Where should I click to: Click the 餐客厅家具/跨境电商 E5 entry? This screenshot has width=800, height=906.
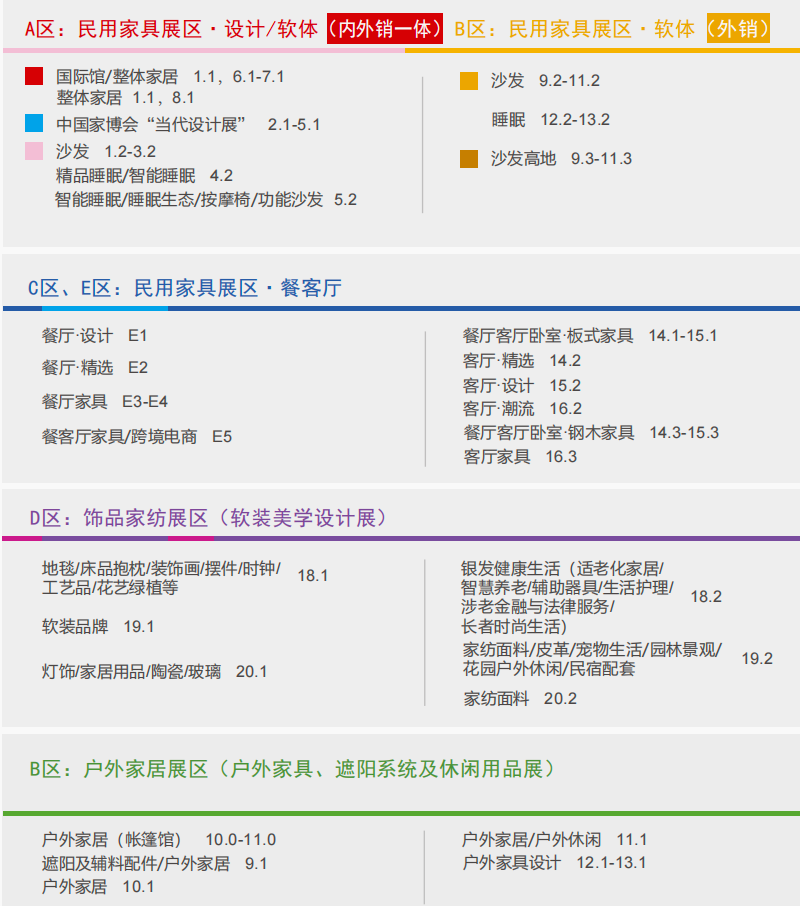136,436
